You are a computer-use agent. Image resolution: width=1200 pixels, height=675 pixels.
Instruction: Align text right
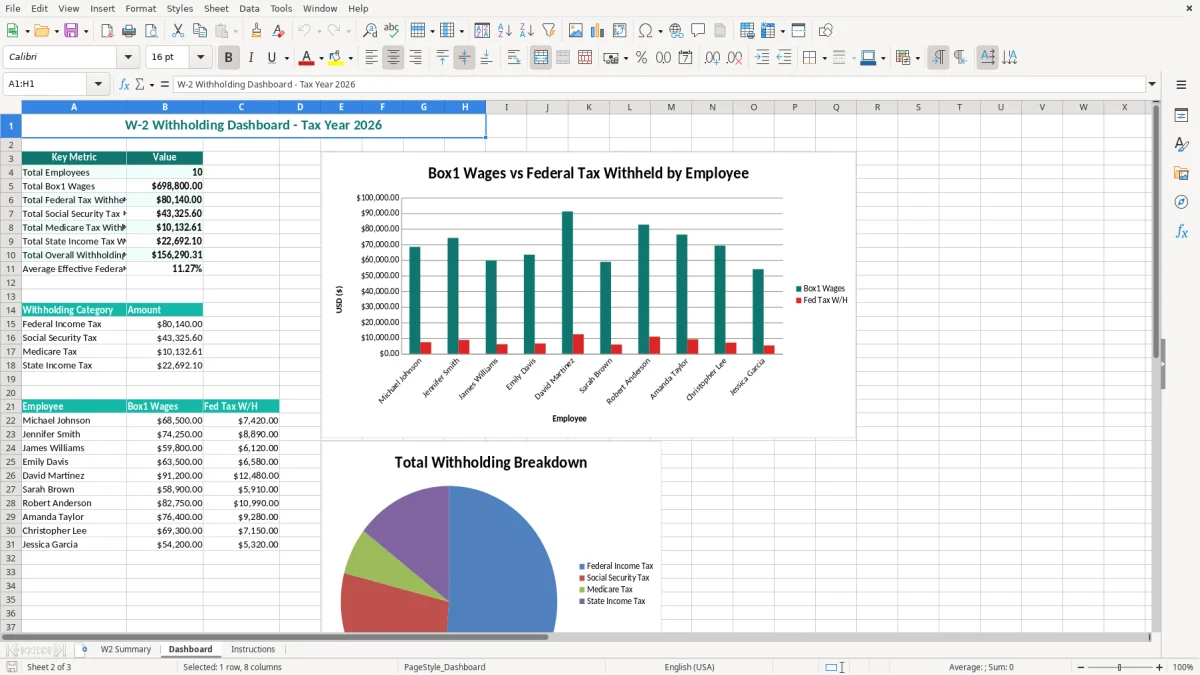pos(415,58)
